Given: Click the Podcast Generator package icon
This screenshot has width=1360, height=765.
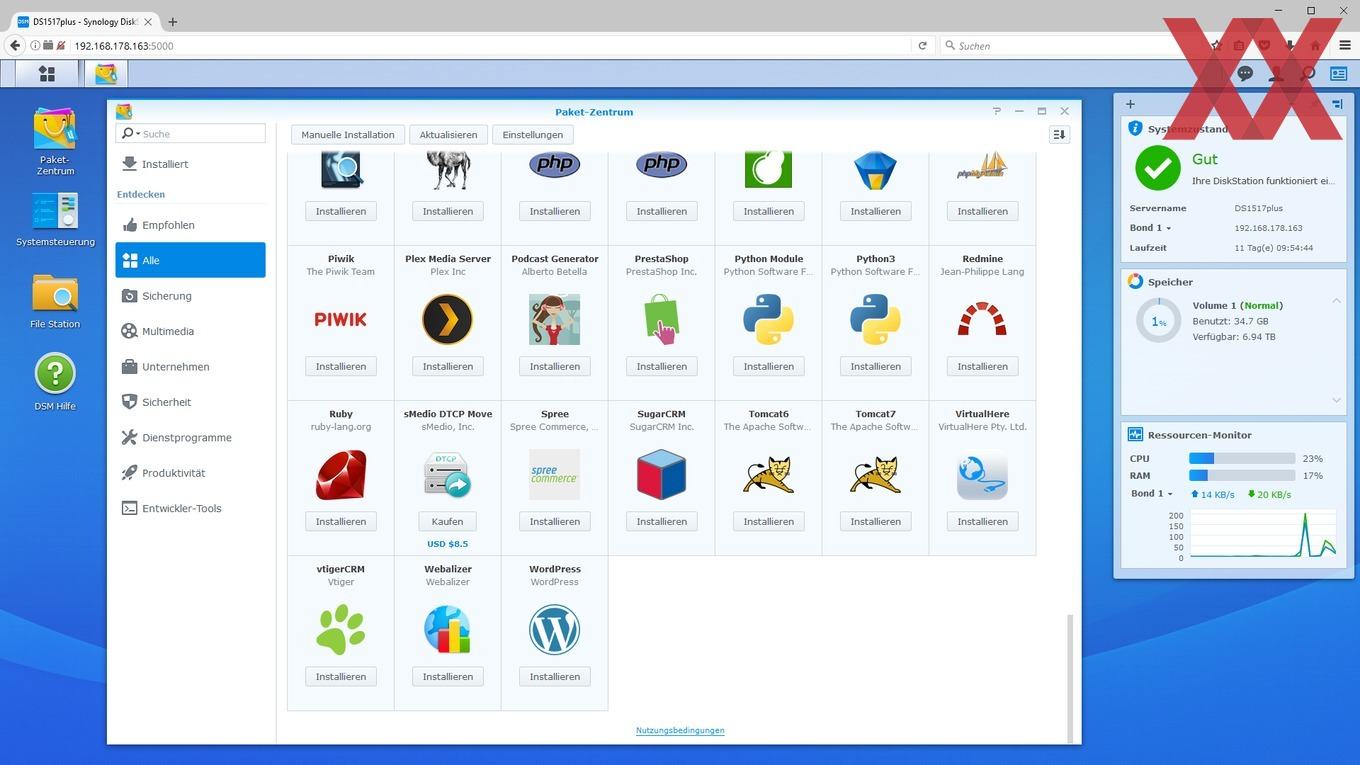Looking at the screenshot, I should coord(555,319).
